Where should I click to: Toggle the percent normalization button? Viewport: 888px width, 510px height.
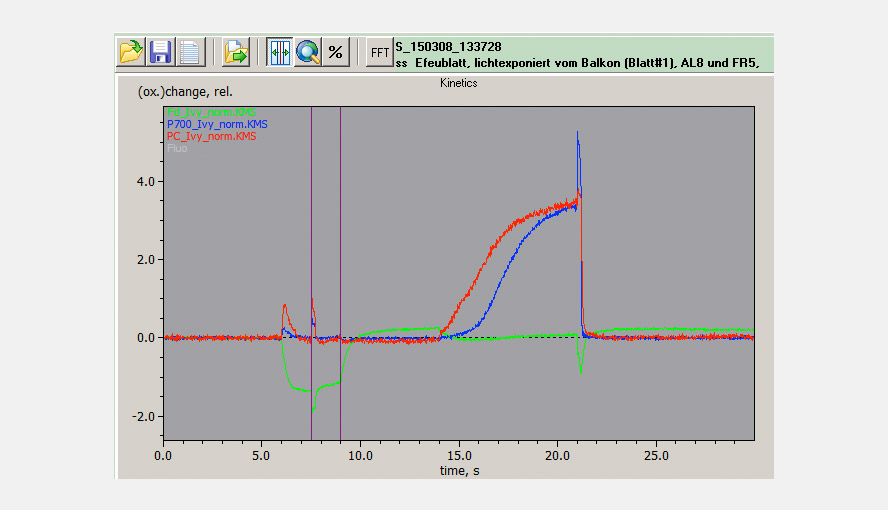[336, 52]
